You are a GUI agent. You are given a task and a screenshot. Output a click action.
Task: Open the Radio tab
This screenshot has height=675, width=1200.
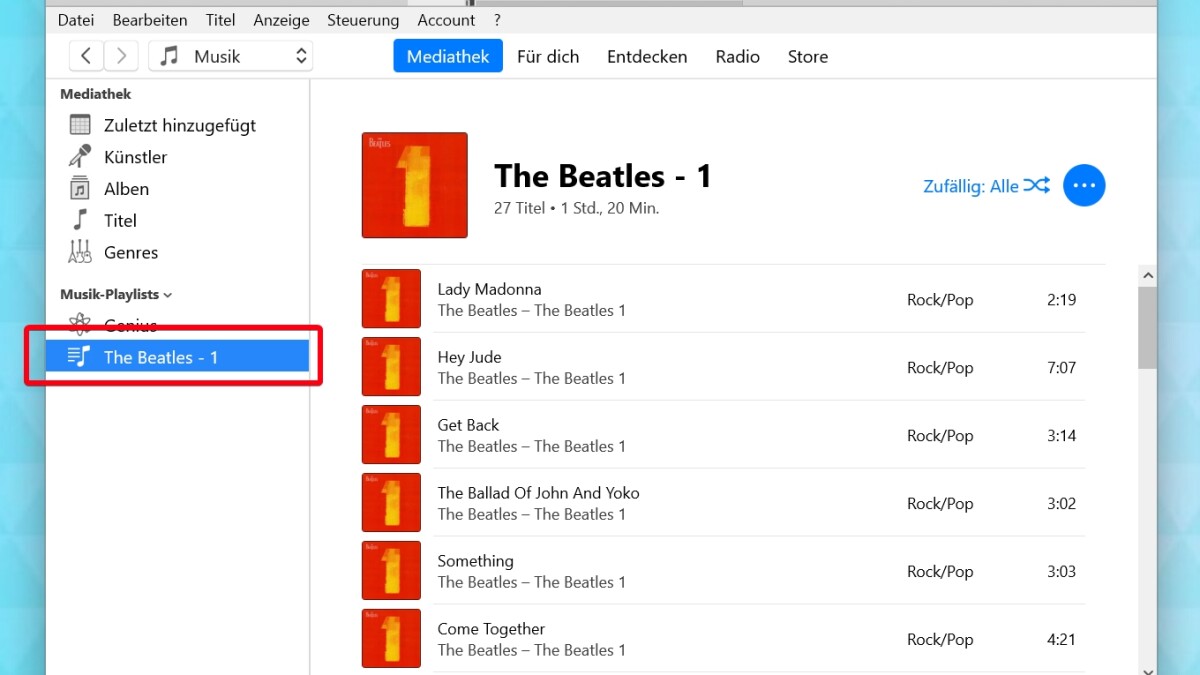737,57
